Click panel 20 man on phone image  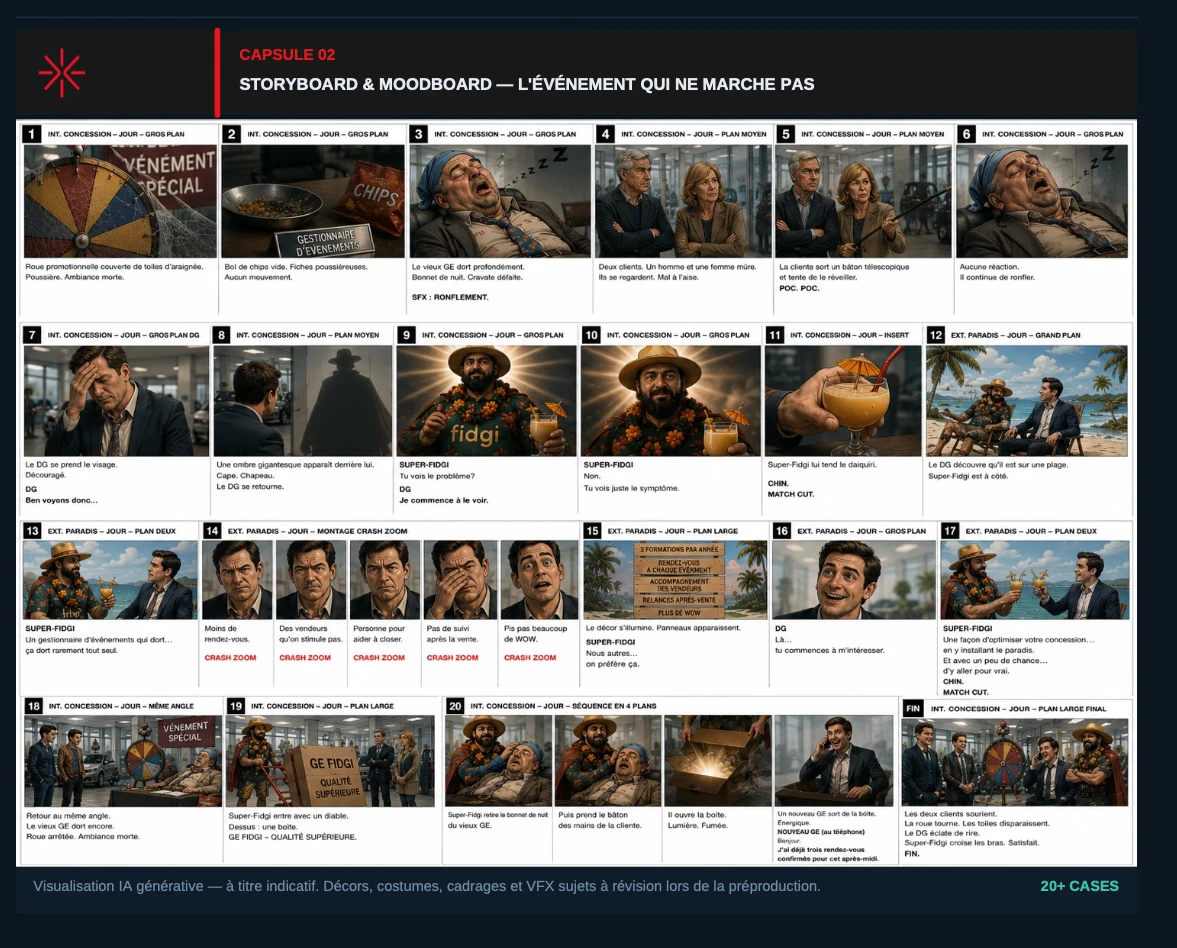tap(833, 760)
